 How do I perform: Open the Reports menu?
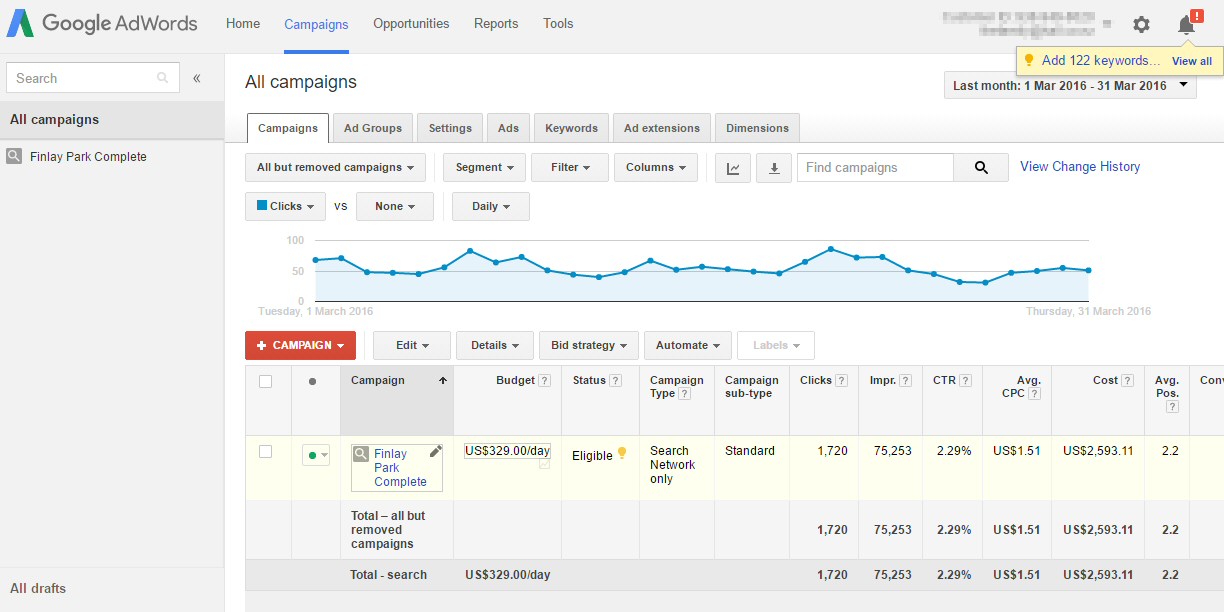click(x=496, y=24)
